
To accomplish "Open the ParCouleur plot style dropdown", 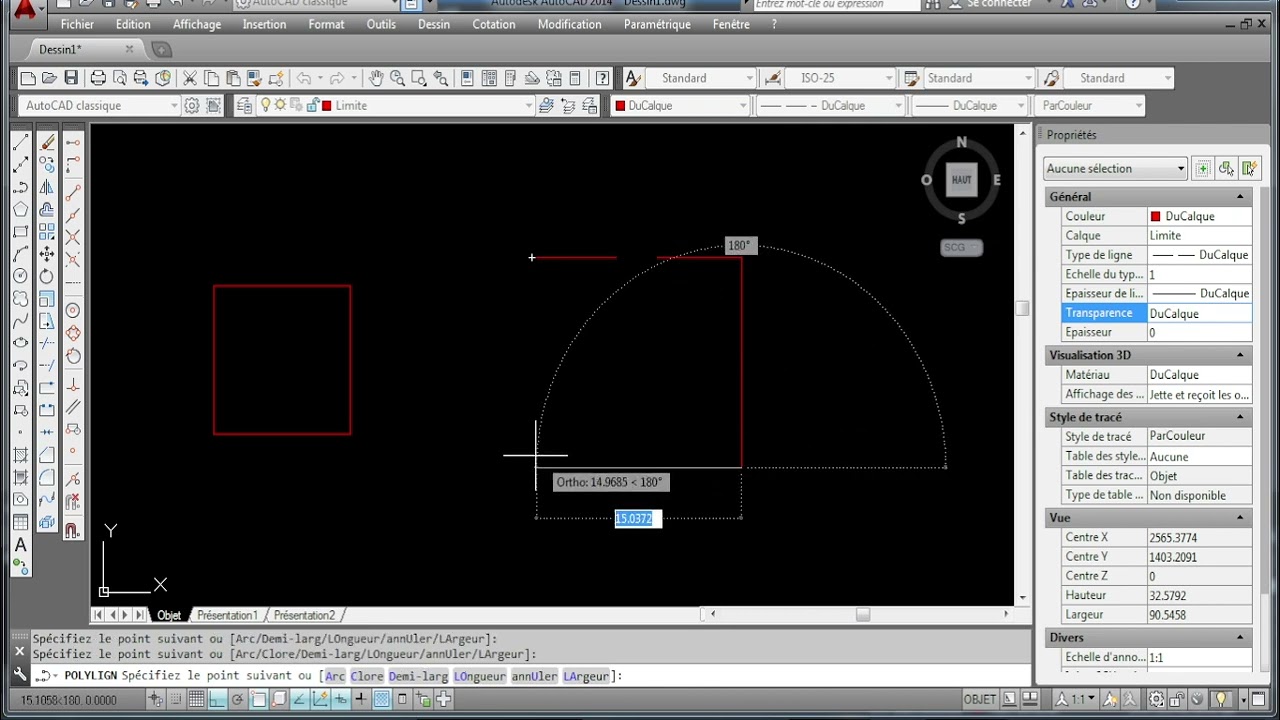I will [x=1138, y=105].
